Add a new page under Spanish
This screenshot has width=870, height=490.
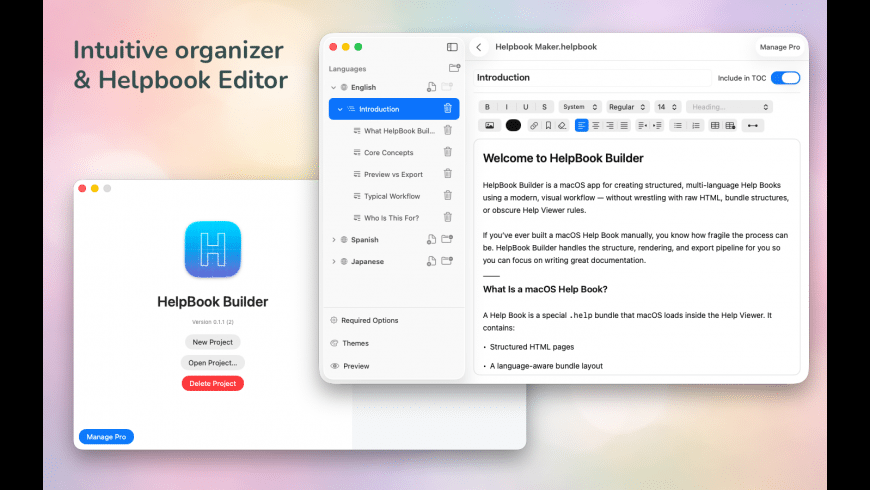coord(431,239)
